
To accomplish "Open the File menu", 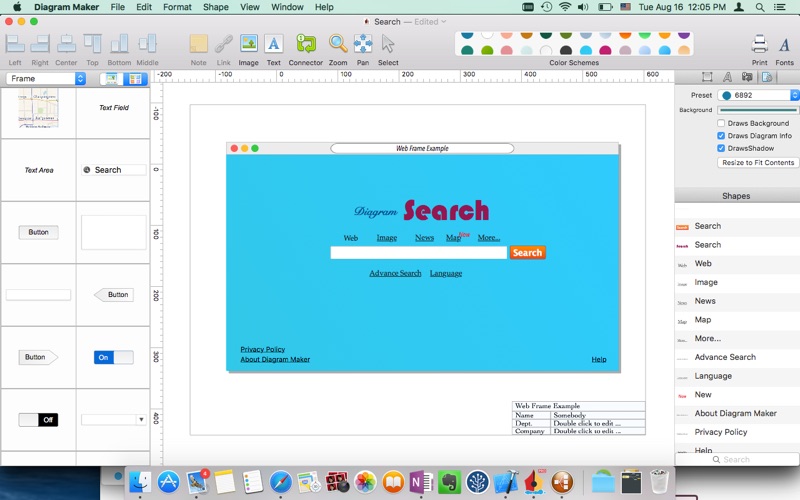I will pos(117,7).
